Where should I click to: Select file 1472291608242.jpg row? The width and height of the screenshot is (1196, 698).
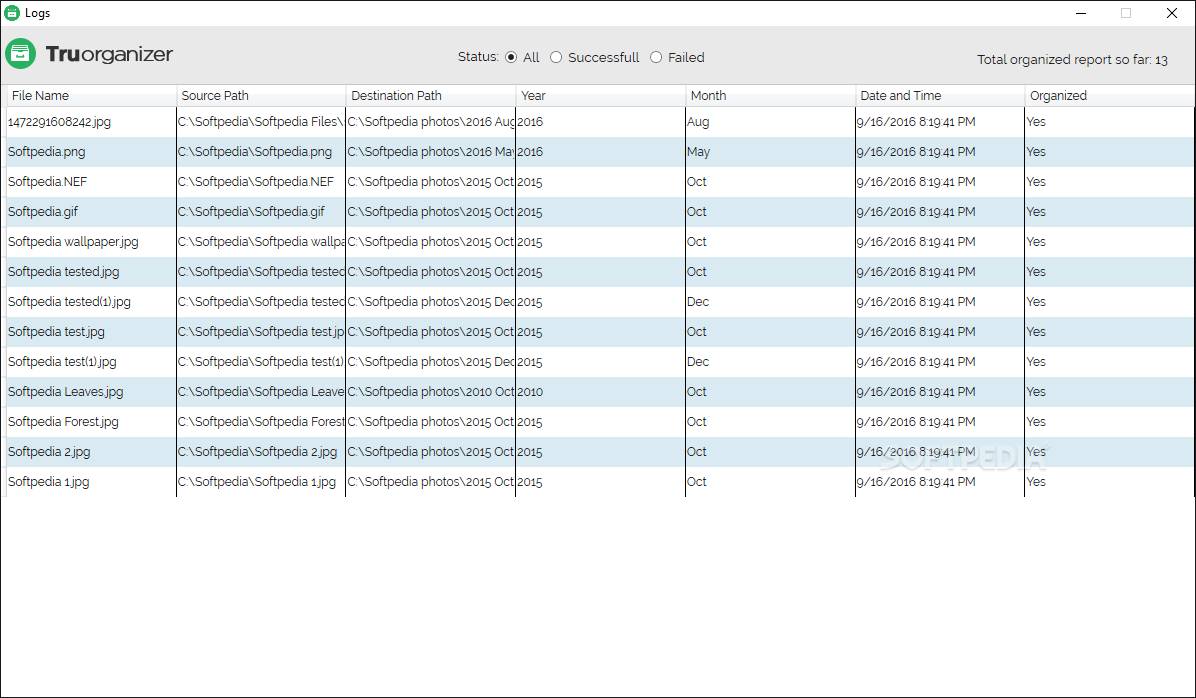[x=599, y=122]
